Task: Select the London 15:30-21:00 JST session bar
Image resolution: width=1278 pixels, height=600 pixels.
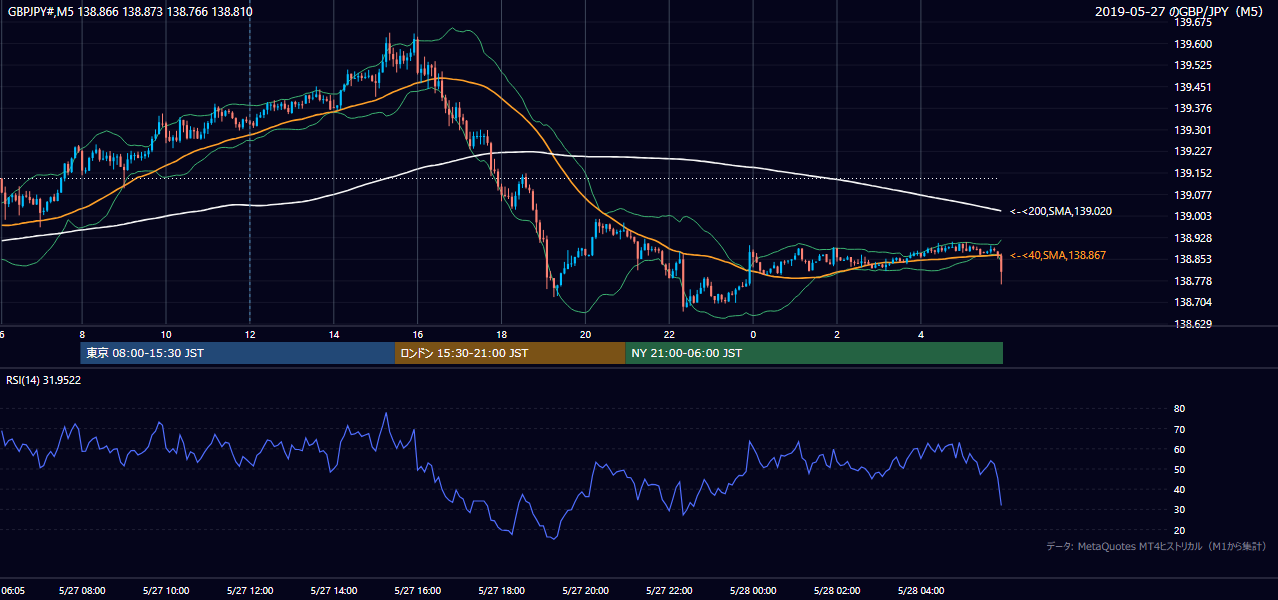Action: point(510,353)
